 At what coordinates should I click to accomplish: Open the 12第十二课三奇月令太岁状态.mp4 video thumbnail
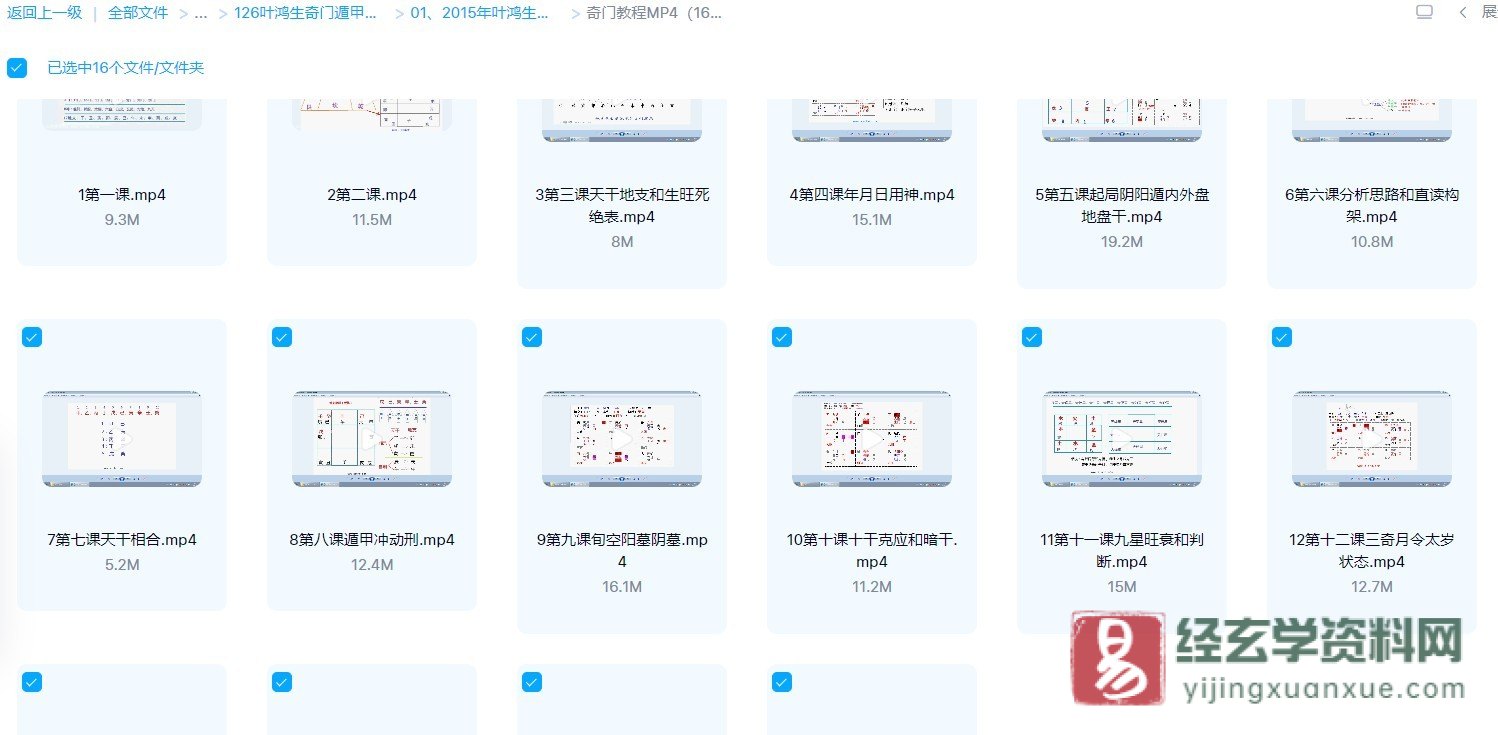pos(1372,440)
